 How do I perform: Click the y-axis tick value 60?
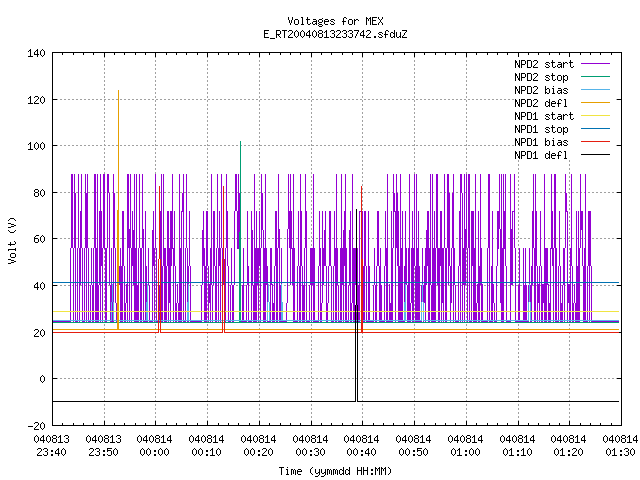[x=39, y=239]
